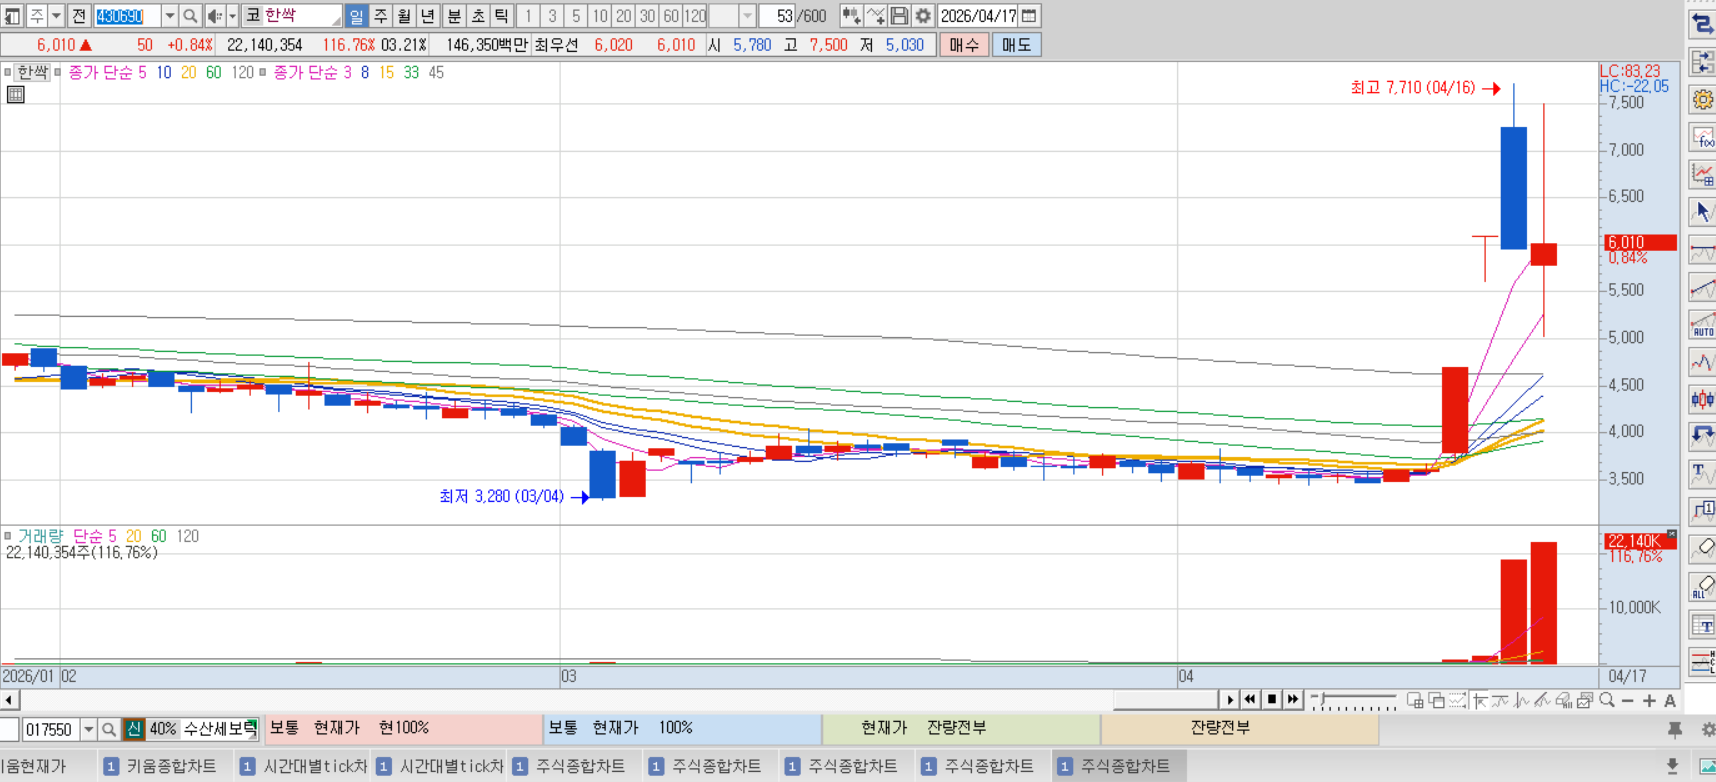
Task: Select the 초 second period toggle
Action: pos(478,16)
